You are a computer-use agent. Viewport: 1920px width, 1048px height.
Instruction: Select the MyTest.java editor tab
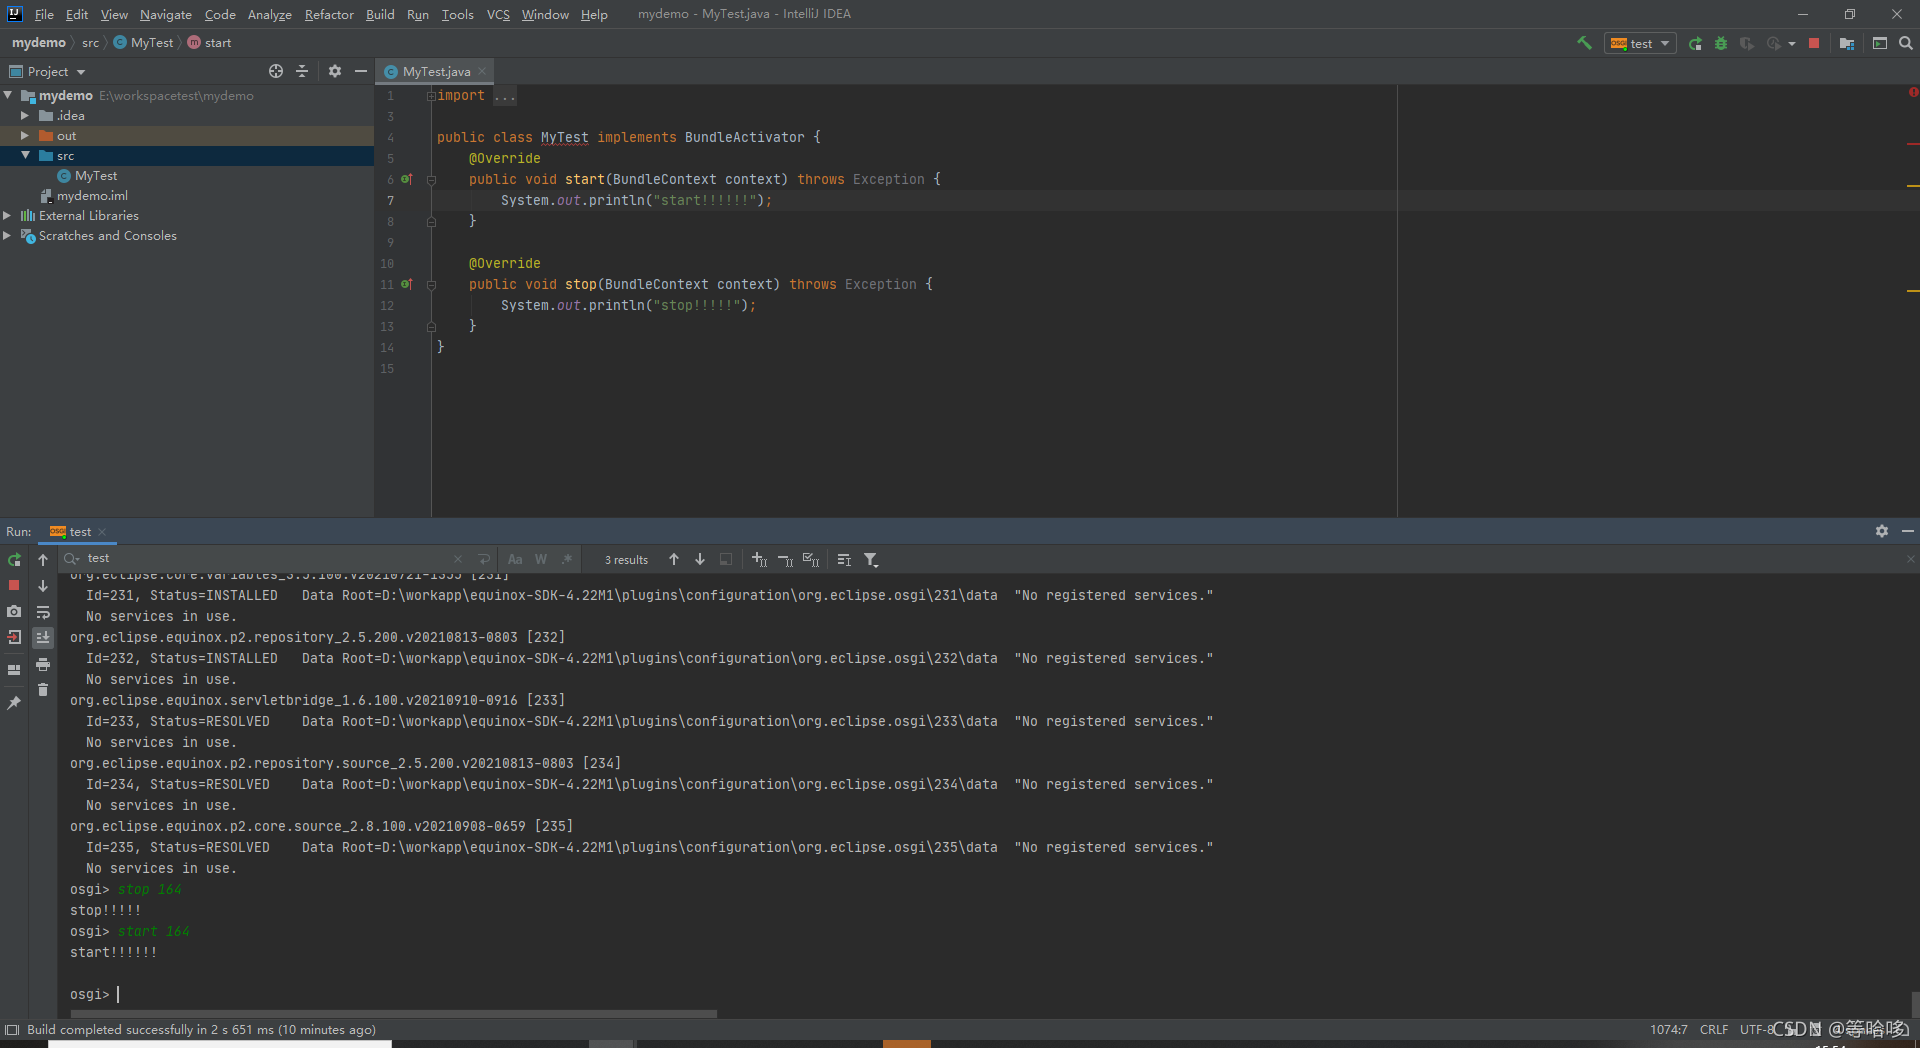(436, 71)
